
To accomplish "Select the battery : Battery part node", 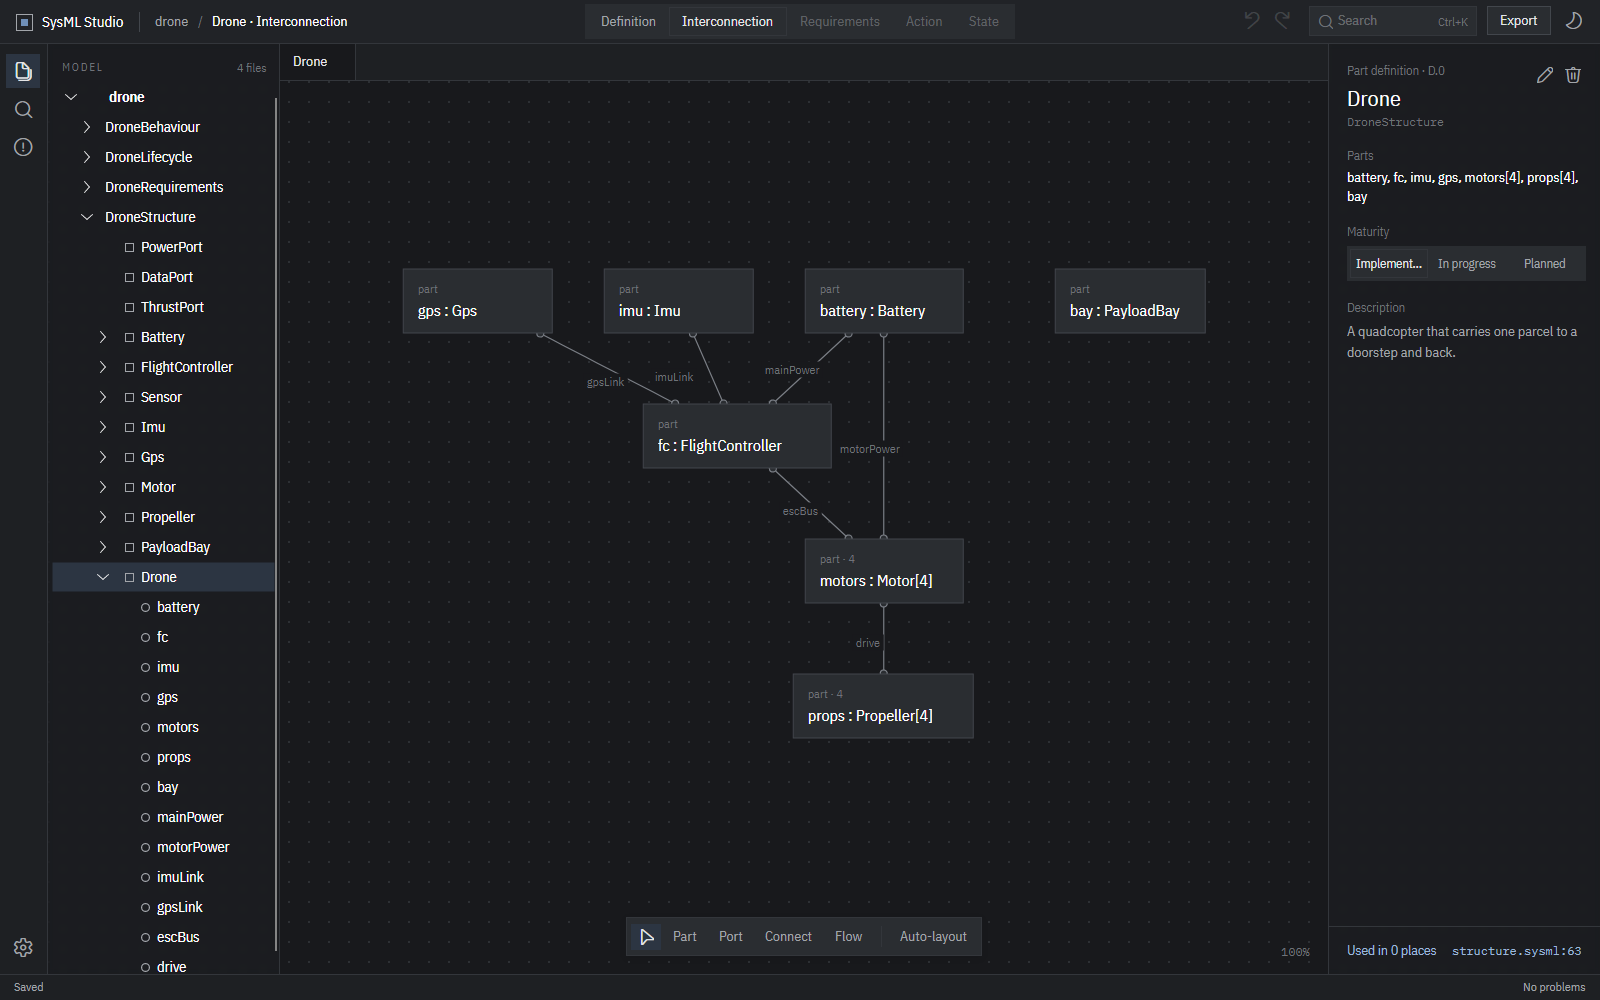I will click(884, 301).
